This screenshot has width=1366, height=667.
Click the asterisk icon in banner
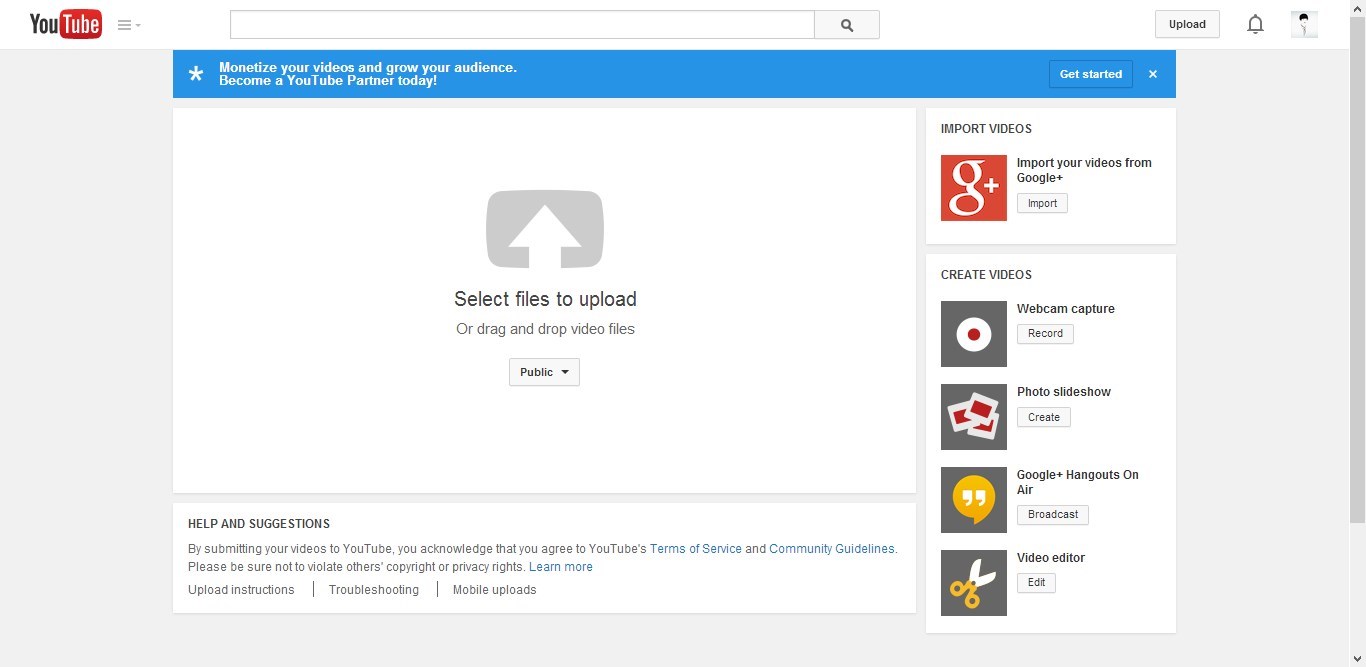coord(196,74)
